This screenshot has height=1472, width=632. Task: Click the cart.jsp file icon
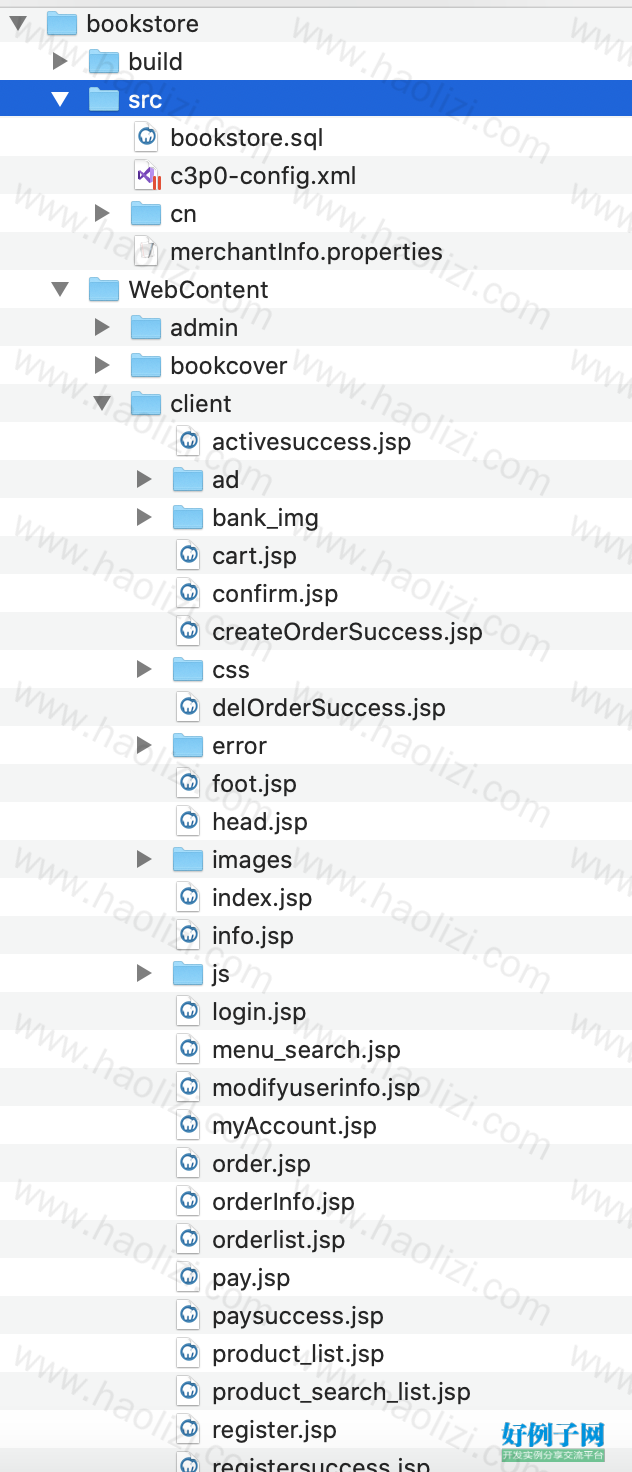[x=189, y=556]
